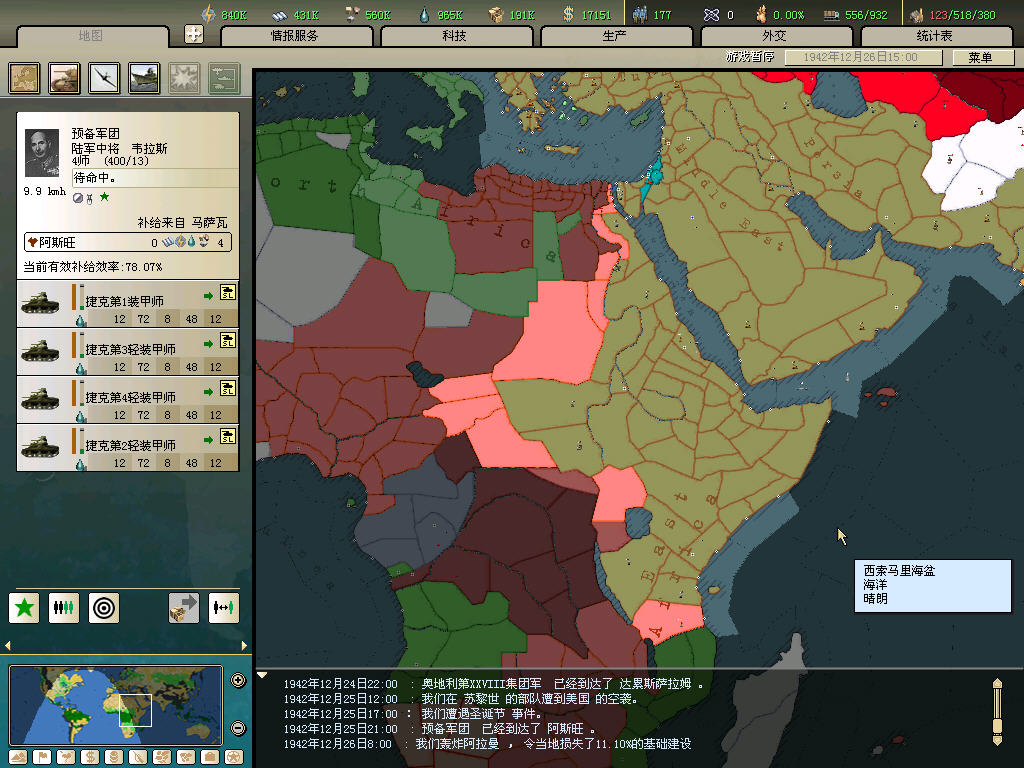The width and height of the screenshot is (1024, 768).
Task: Click the message log scrollbar handle
Action: (997, 726)
